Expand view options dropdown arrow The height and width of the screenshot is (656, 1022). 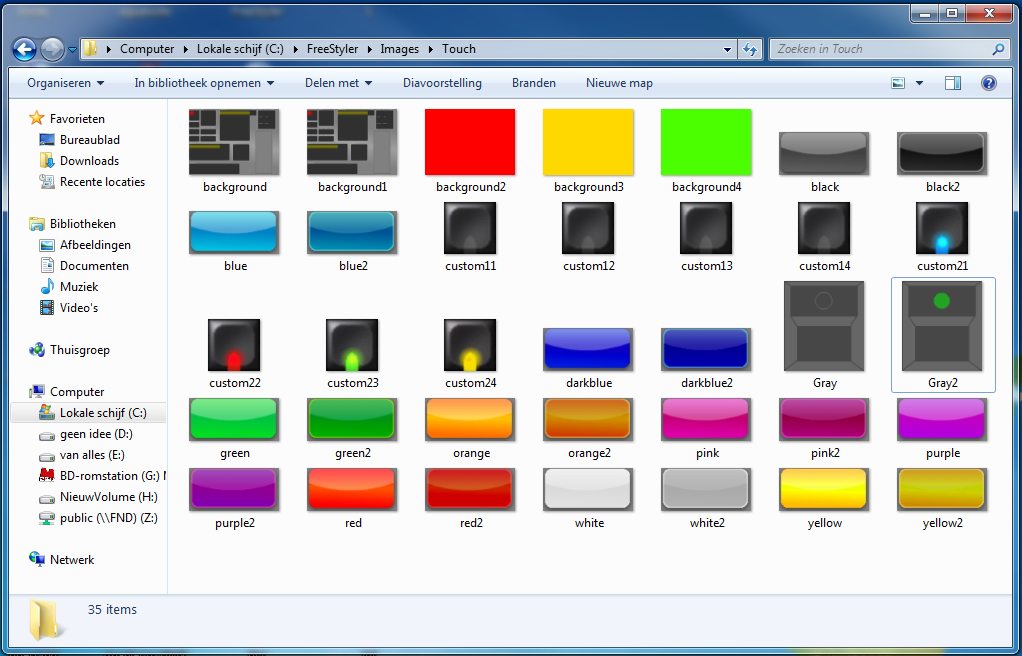(919, 83)
